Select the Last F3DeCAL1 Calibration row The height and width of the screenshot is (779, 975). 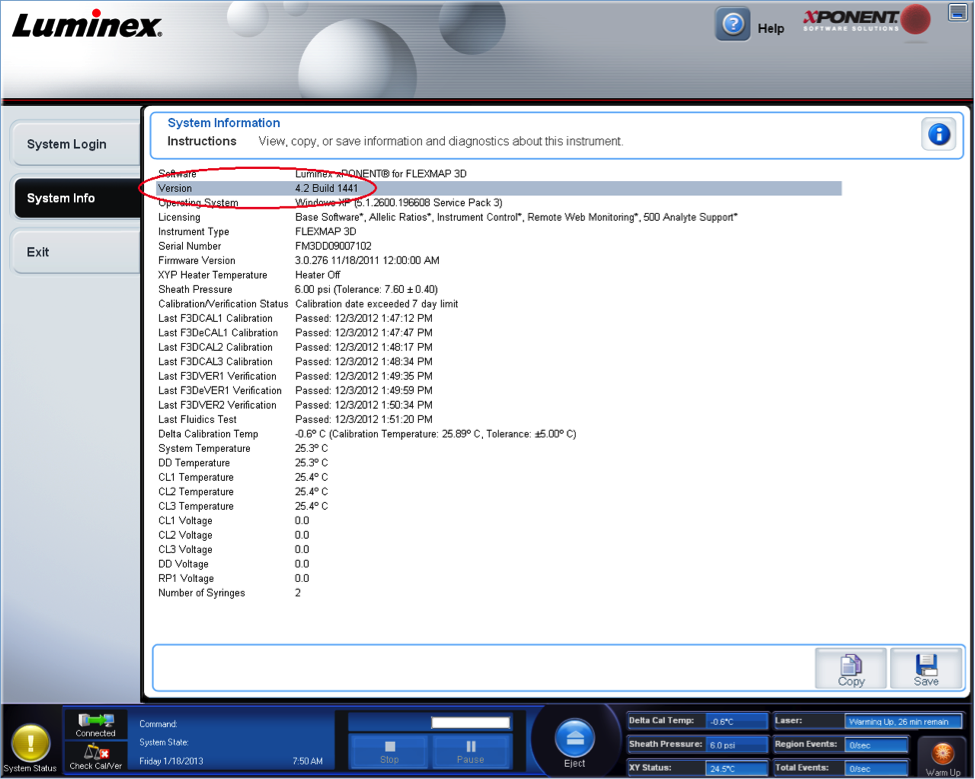(x=499, y=333)
